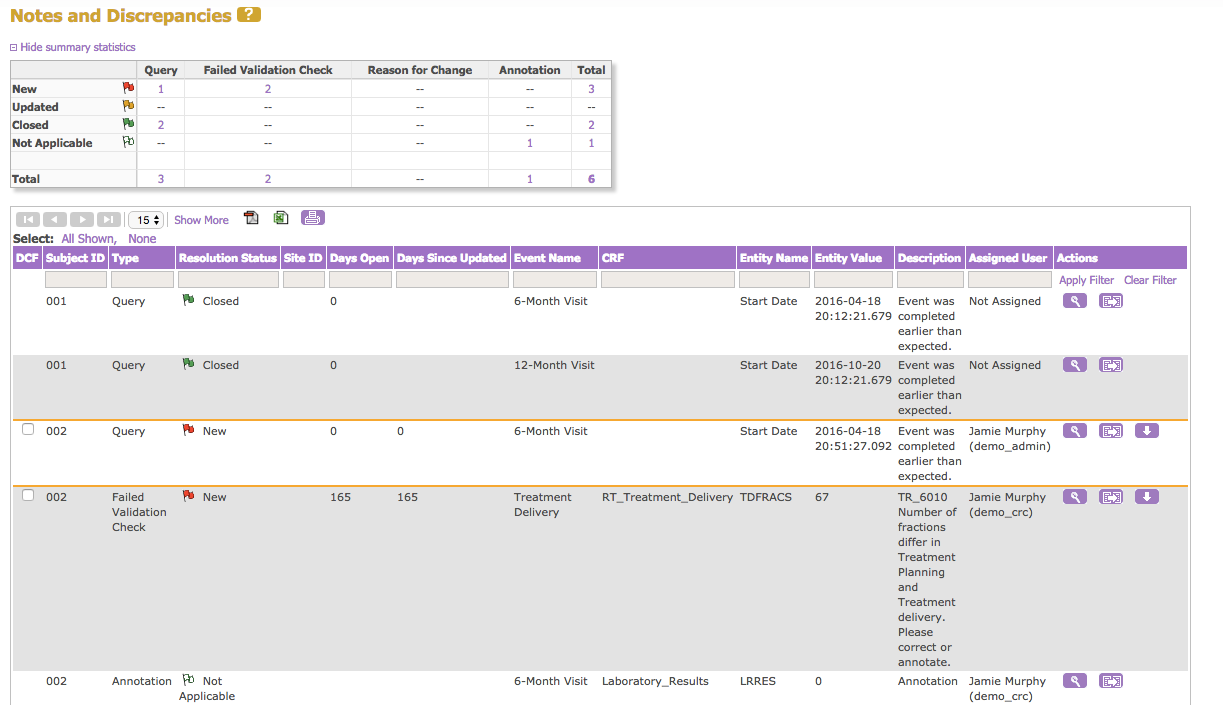The width and height of the screenshot is (1223, 705).
Task: Sort by Resolution Status column header
Action: point(227,258)
